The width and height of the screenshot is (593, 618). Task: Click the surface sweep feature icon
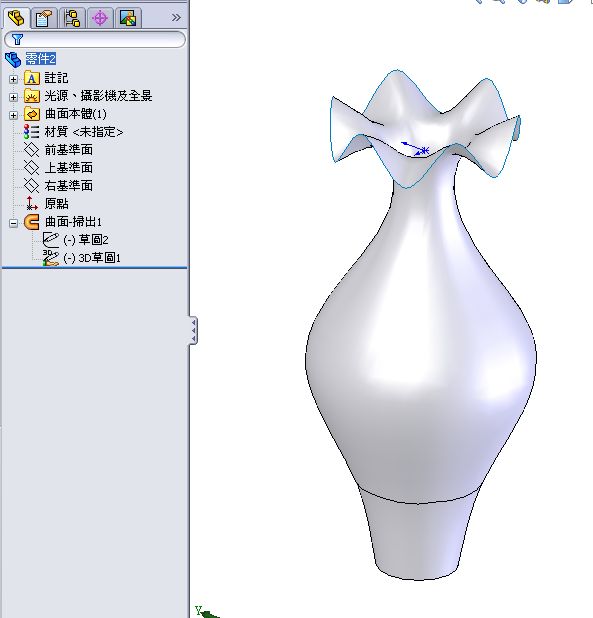[32, 222]
